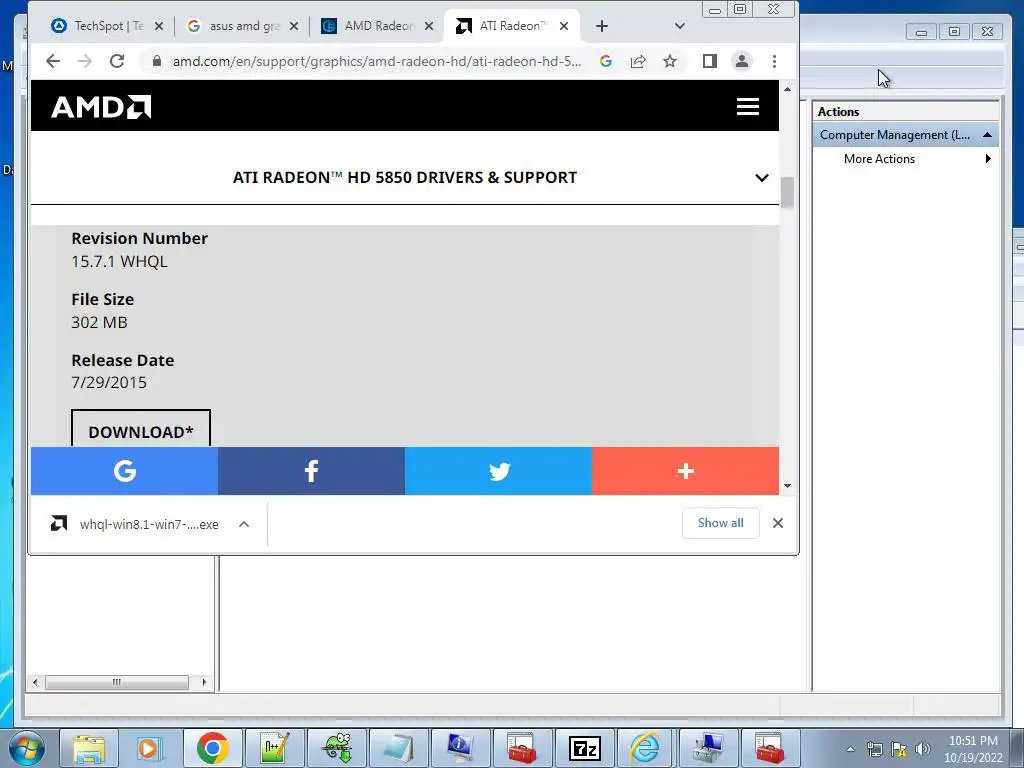Launch Internet Explorer from the taskbar

click(x=644, y=748)
